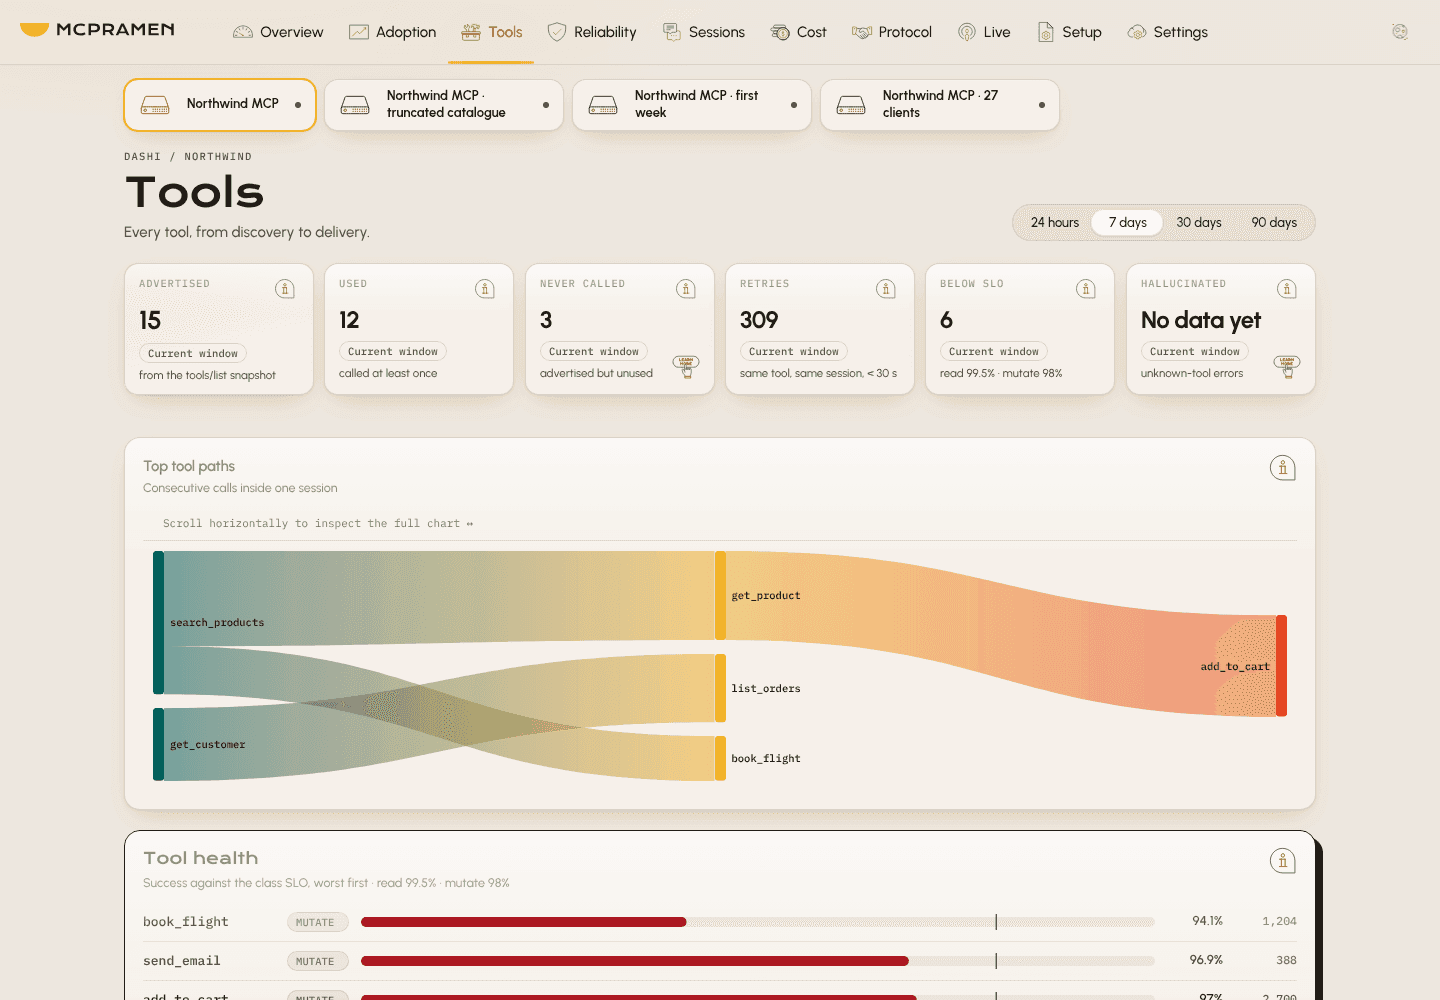This screenshot has width=1440, height=1000.
Task: Open the Advertised card info icon
Action: pos(285,289)
